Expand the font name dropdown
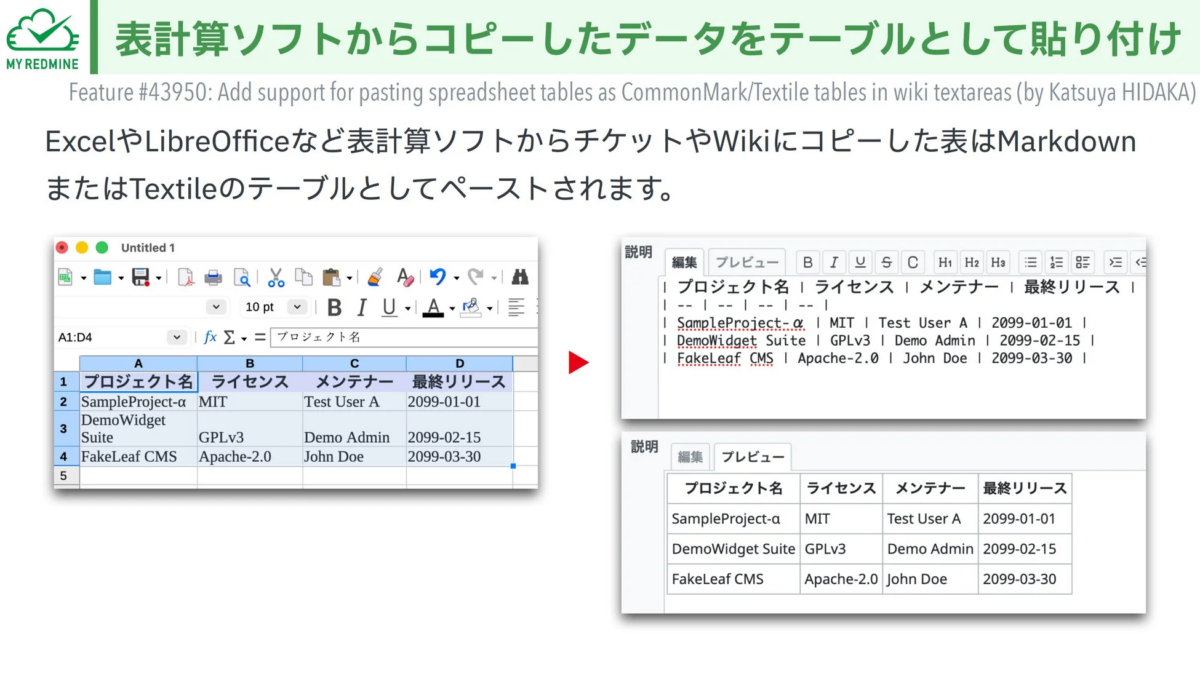The height and width of the screenshot is (674, 1200). [x=216, y=307]
